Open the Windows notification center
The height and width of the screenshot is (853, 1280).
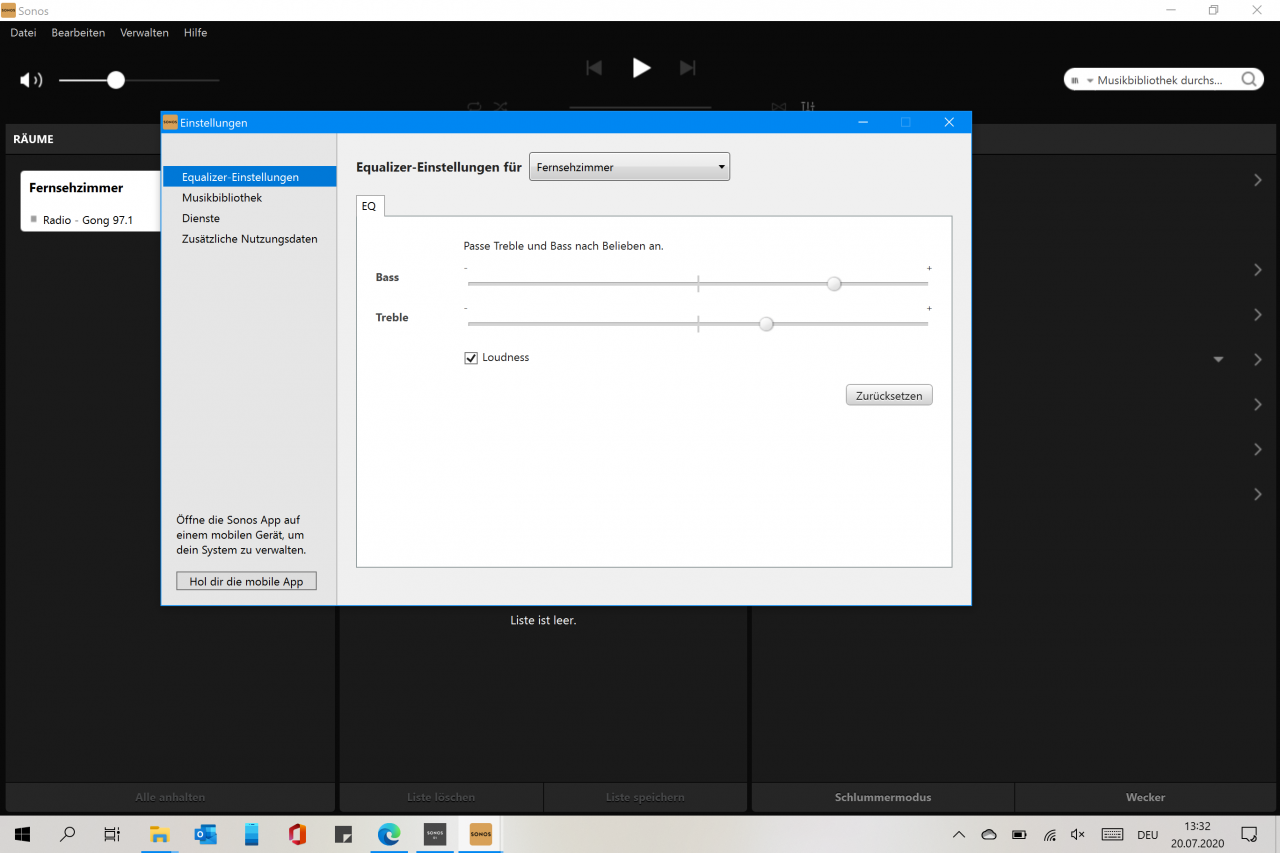click(1249, 834)
